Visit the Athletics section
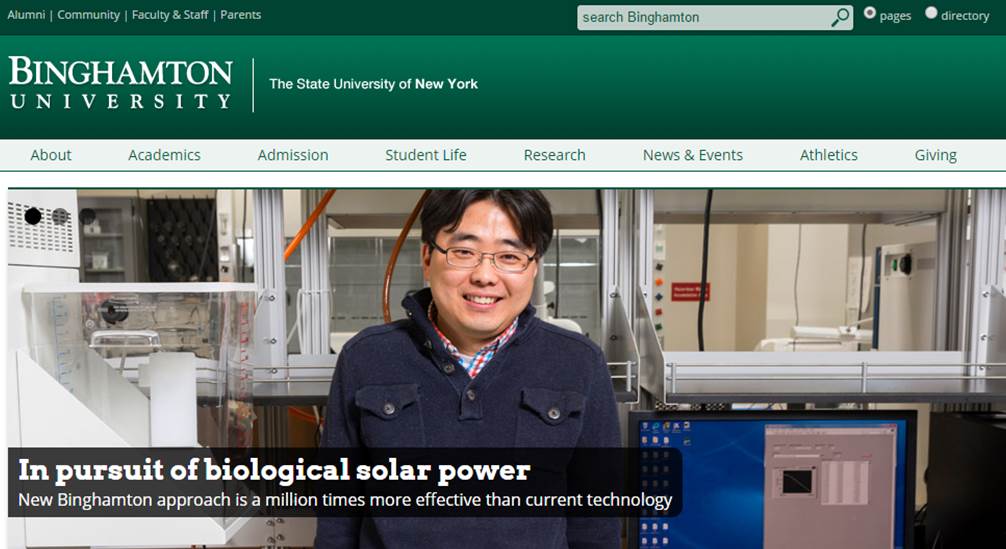1006x549 pixels. click(x=828, y=155)
